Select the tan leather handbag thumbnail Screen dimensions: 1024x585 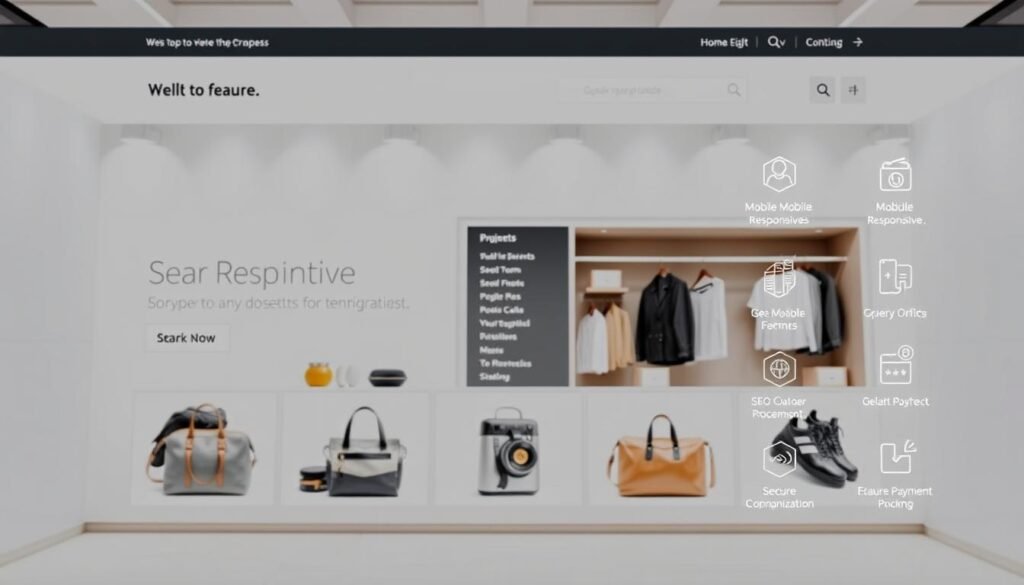(x=661, y=452)
